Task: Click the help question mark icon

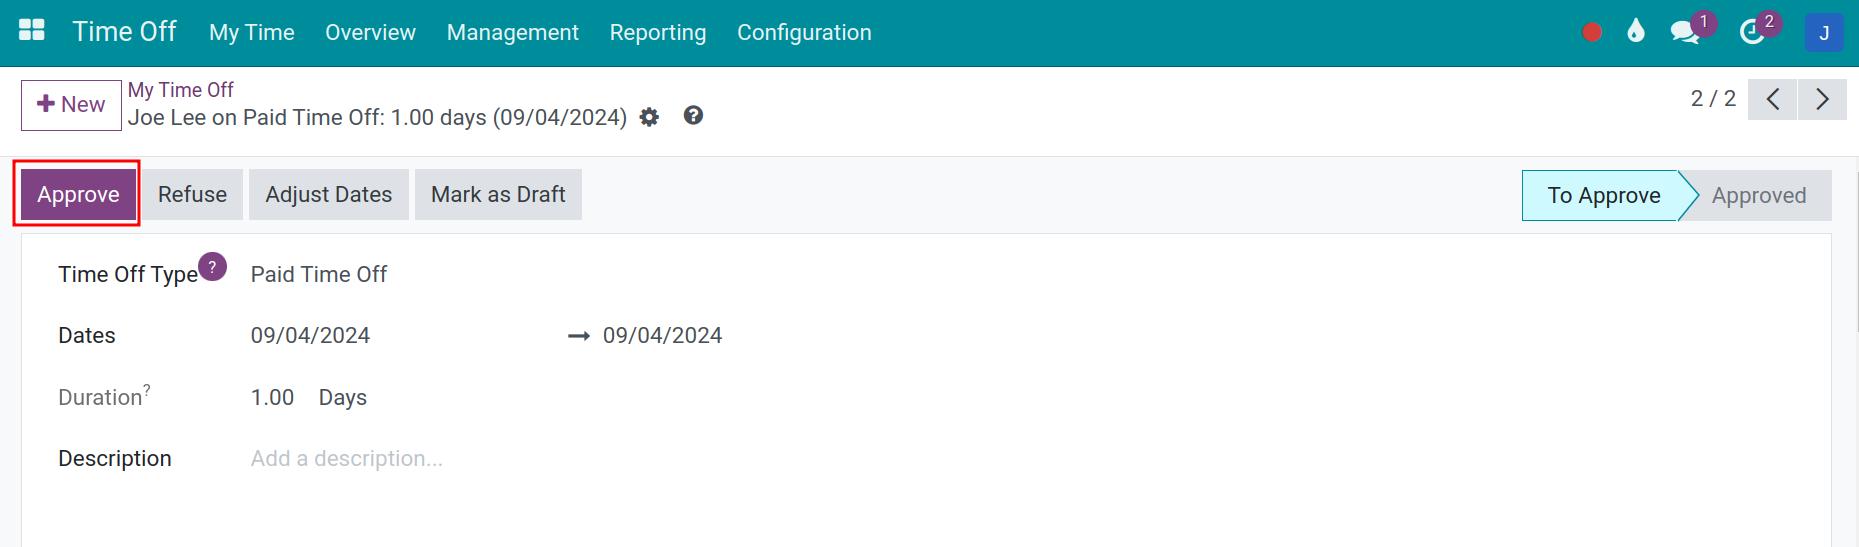Action: (693, 116)
